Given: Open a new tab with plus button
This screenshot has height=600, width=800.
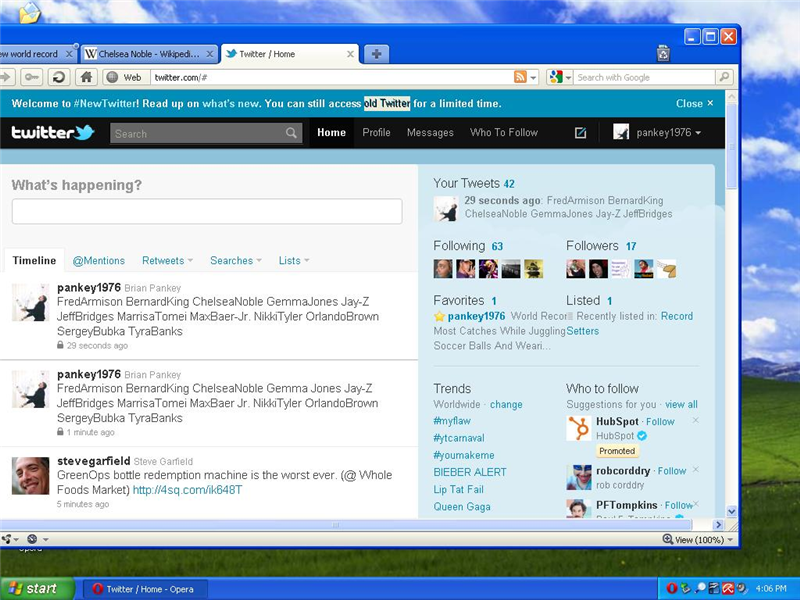Looking at the screenshot, I should pos(377,54).
